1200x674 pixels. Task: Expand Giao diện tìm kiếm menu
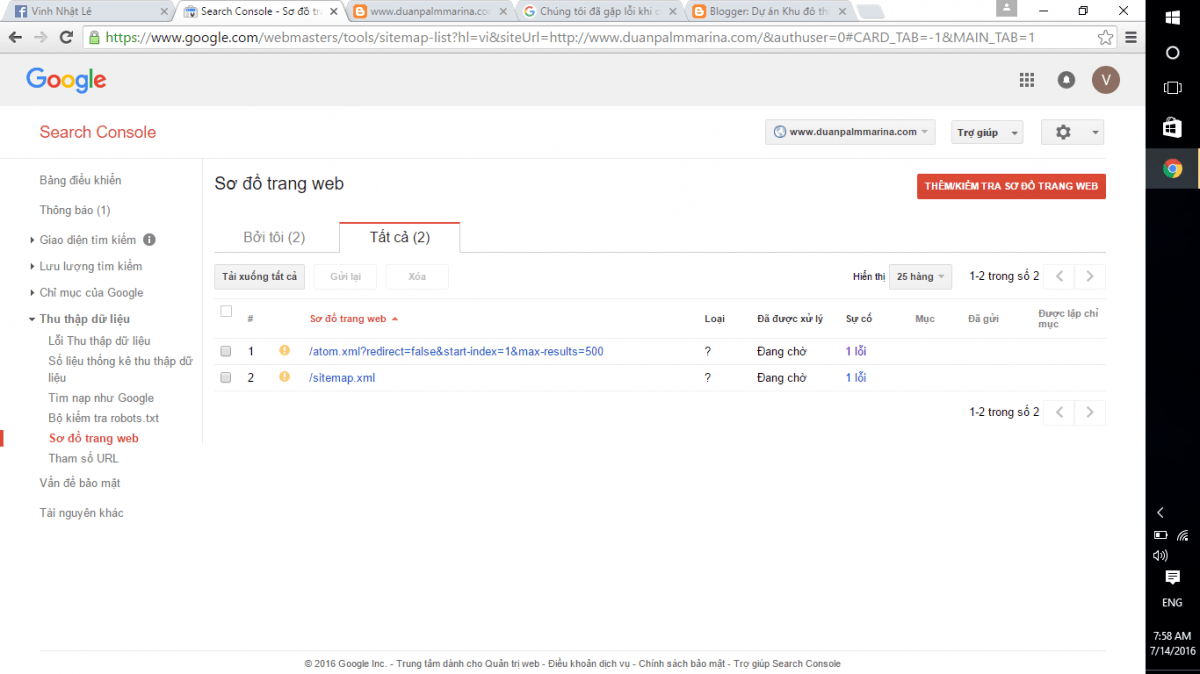point(88,240)
